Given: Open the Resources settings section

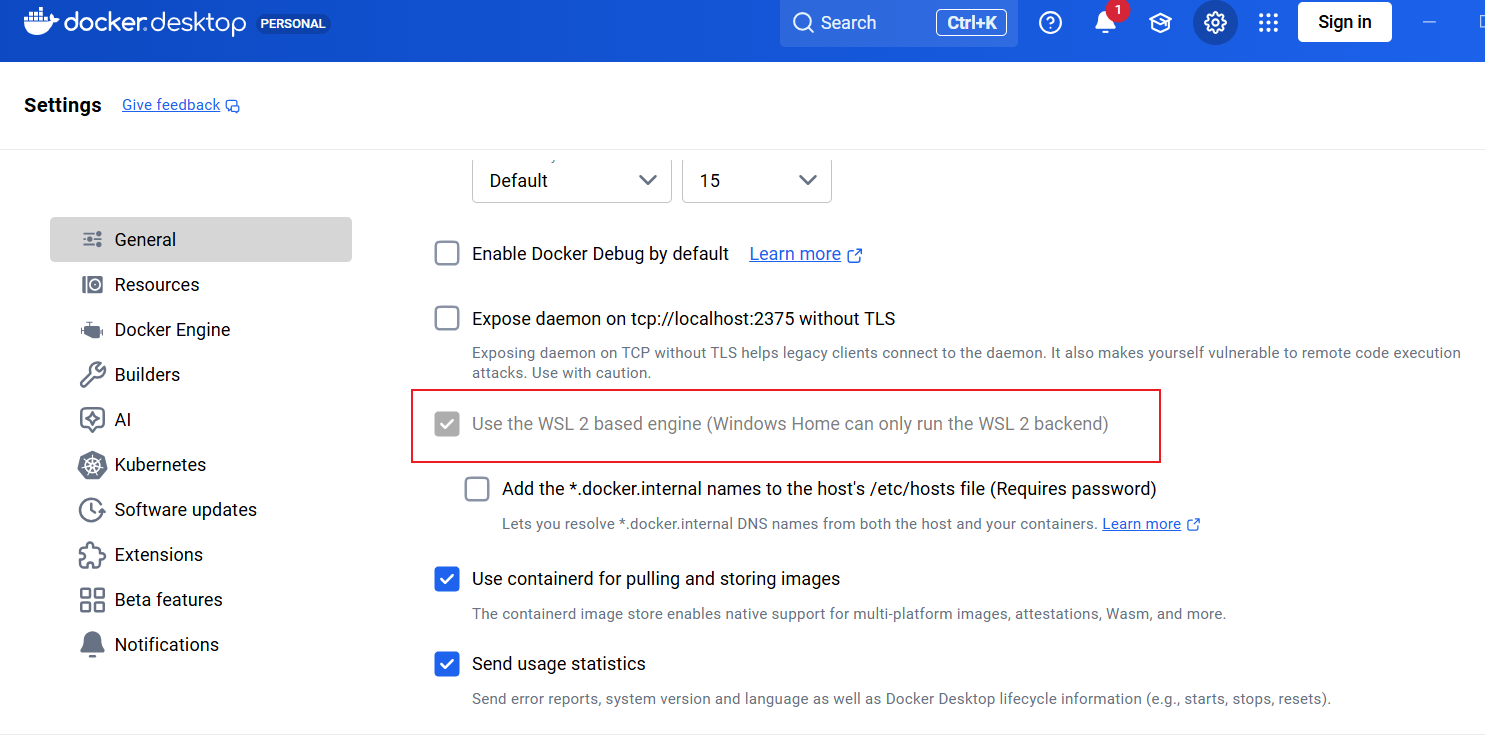Looking at the screenshot, I should 201,285.
